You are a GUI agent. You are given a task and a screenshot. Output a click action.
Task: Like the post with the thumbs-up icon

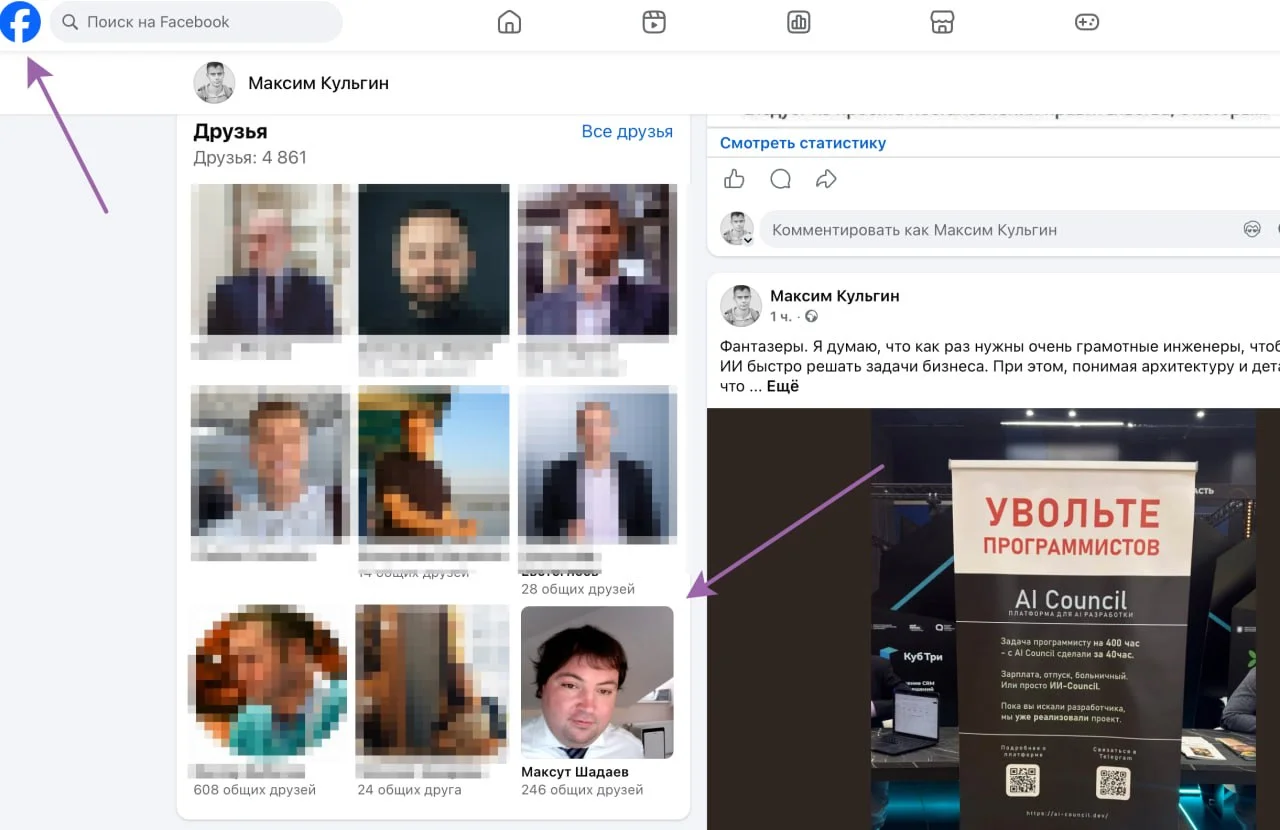click(x=735, y=179)
